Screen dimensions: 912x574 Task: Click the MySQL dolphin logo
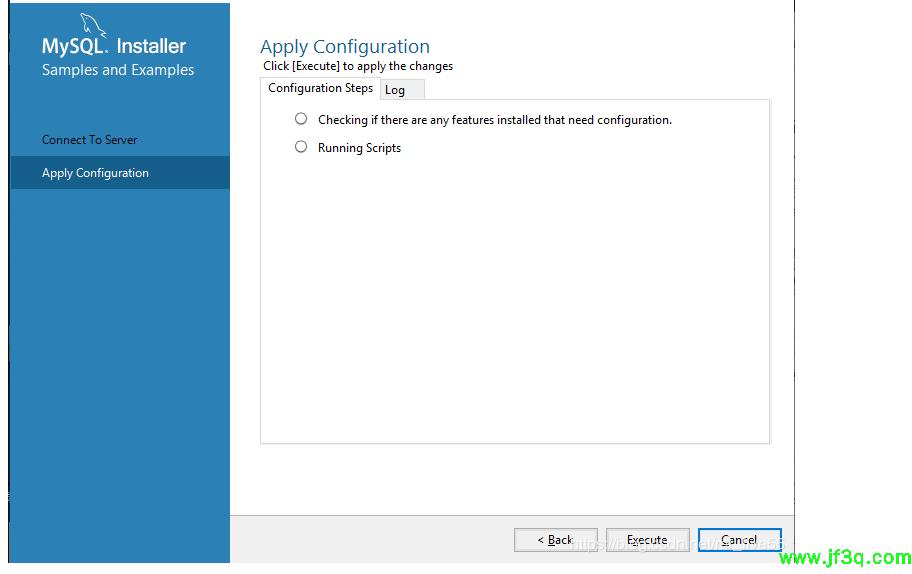point(93,24)
